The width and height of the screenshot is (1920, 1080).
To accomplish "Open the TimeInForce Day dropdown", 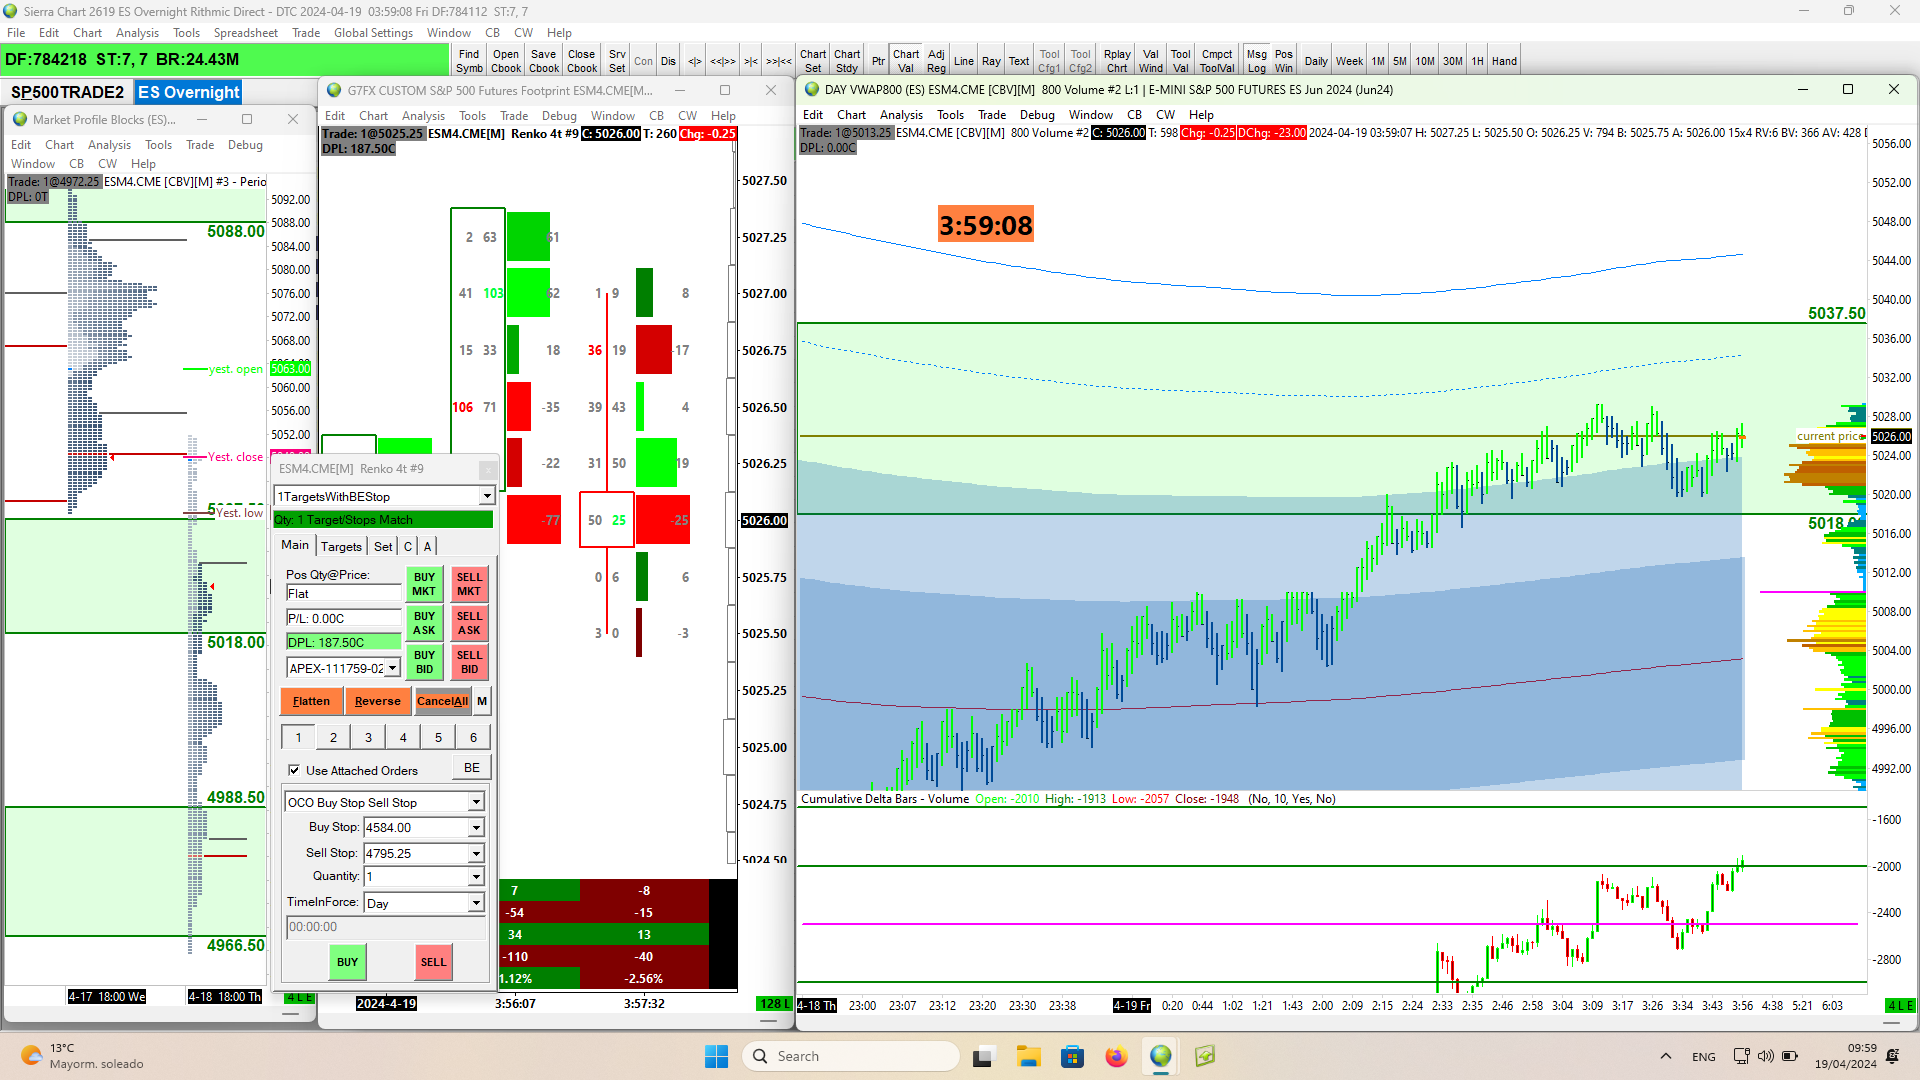I will point(476,903).
